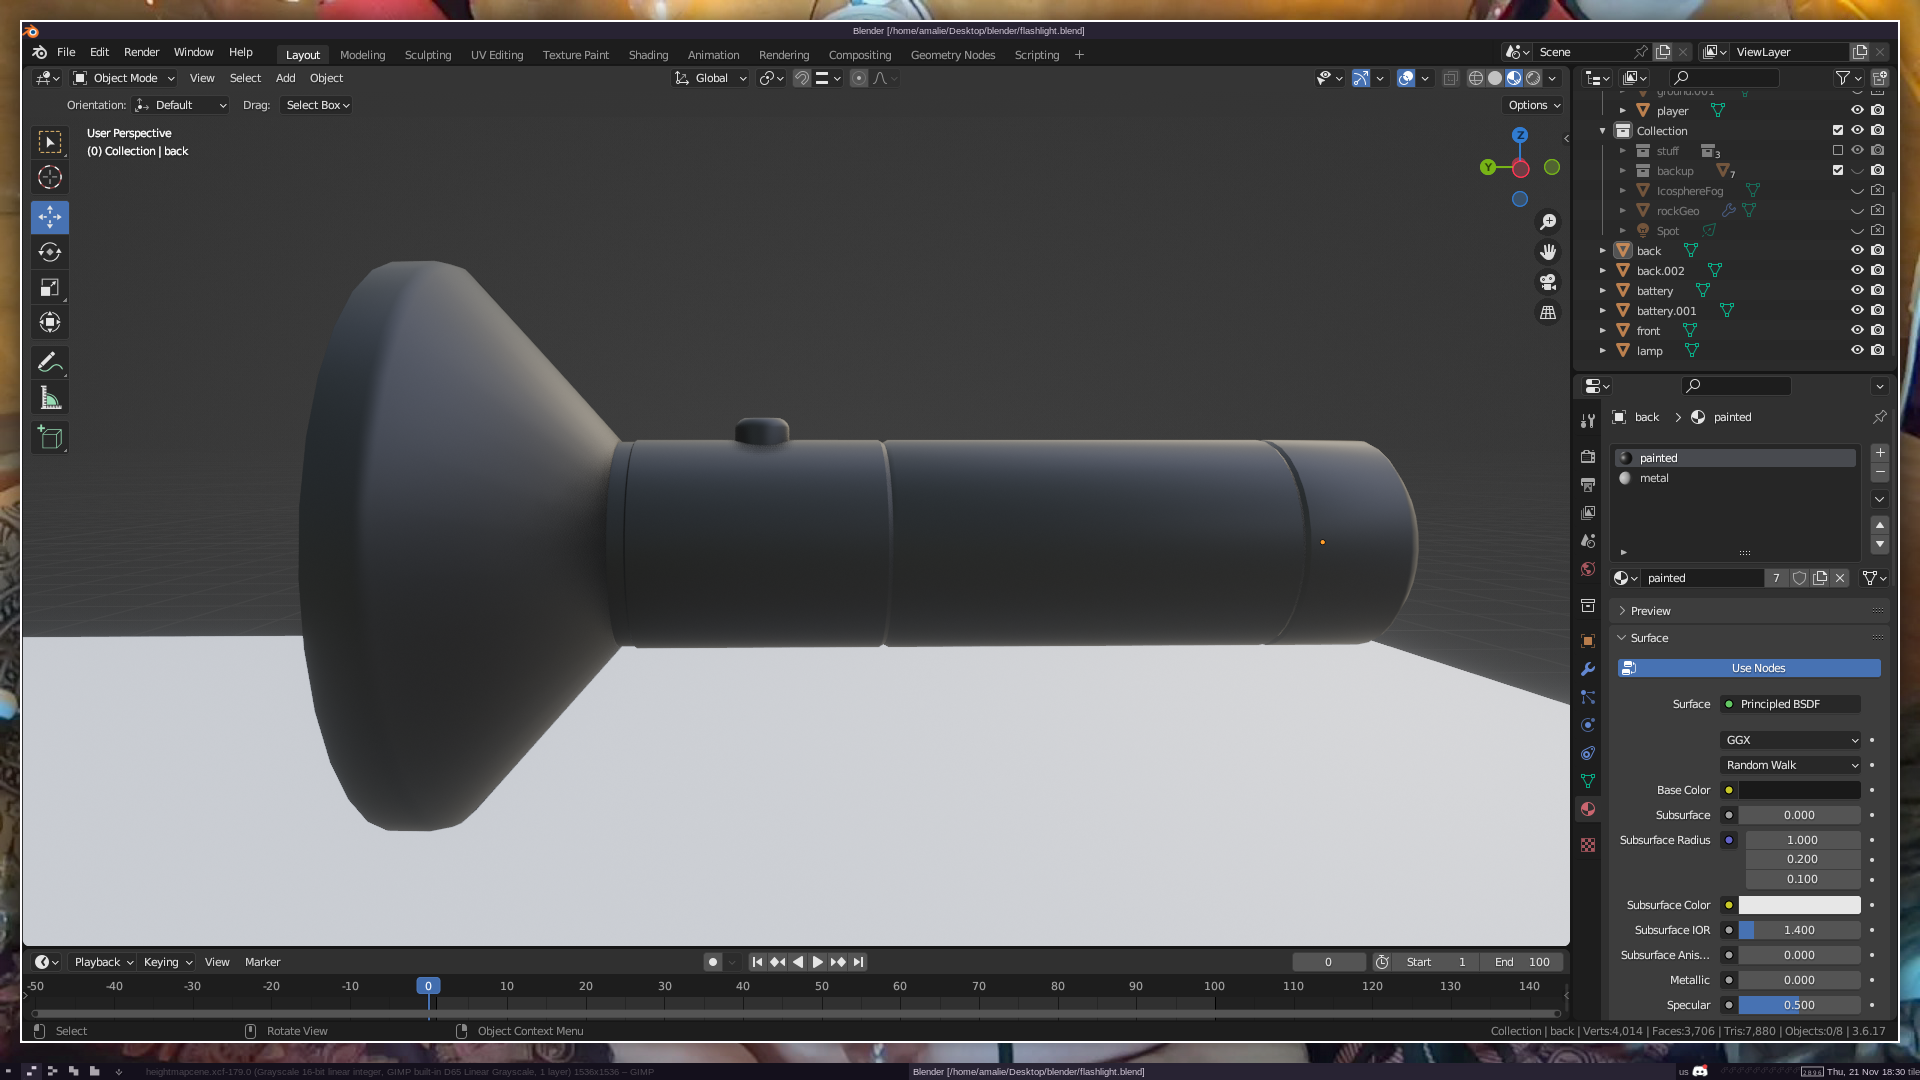Open the Subsurface Color swatch
Screen dimensions: 1920x1080
[1799, 905]
